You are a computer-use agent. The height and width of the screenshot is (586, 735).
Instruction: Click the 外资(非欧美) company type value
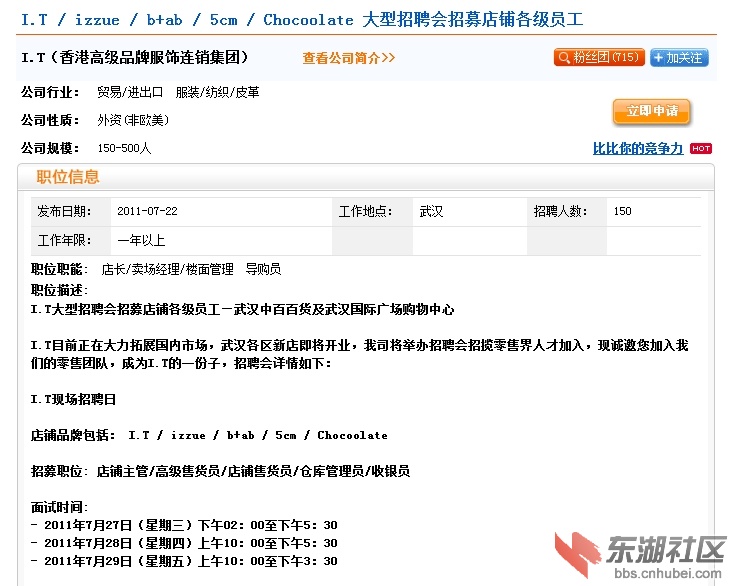tap(133, 120)
